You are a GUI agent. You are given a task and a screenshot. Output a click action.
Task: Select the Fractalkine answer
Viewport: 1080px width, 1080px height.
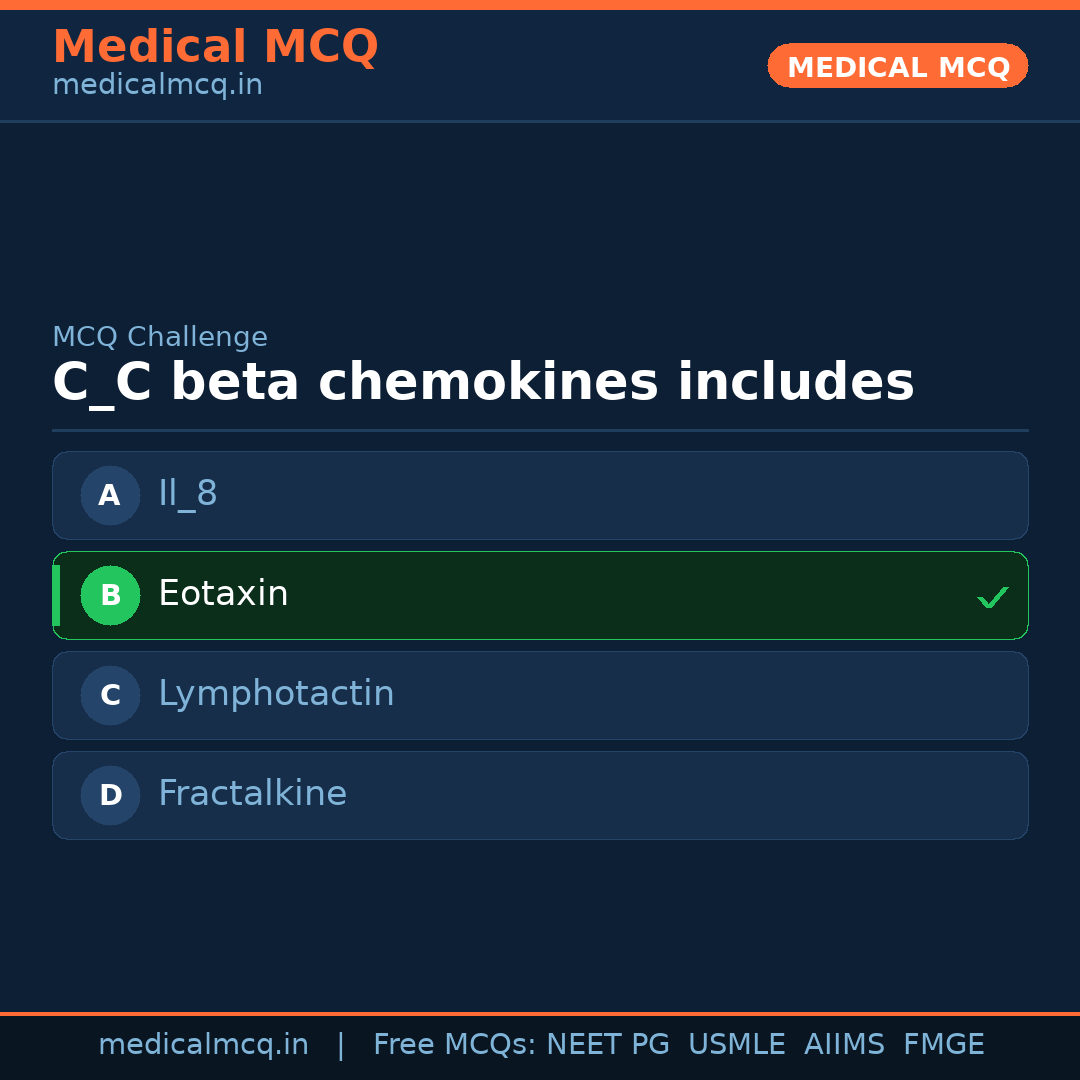252,794
